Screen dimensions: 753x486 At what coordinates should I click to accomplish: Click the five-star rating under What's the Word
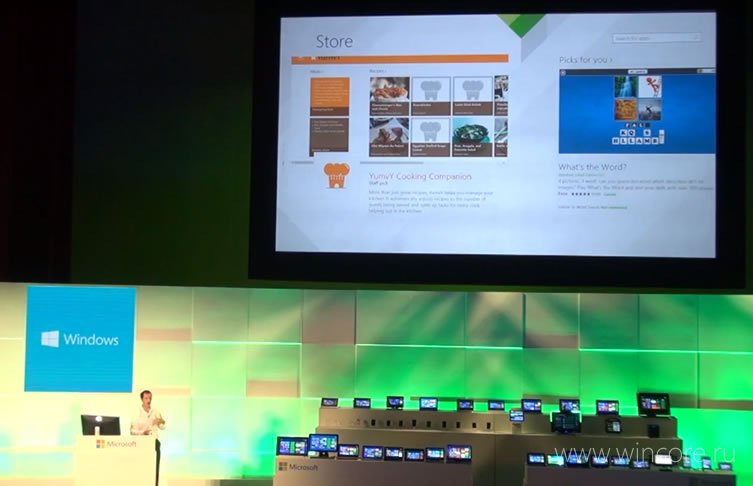(580, 194)
